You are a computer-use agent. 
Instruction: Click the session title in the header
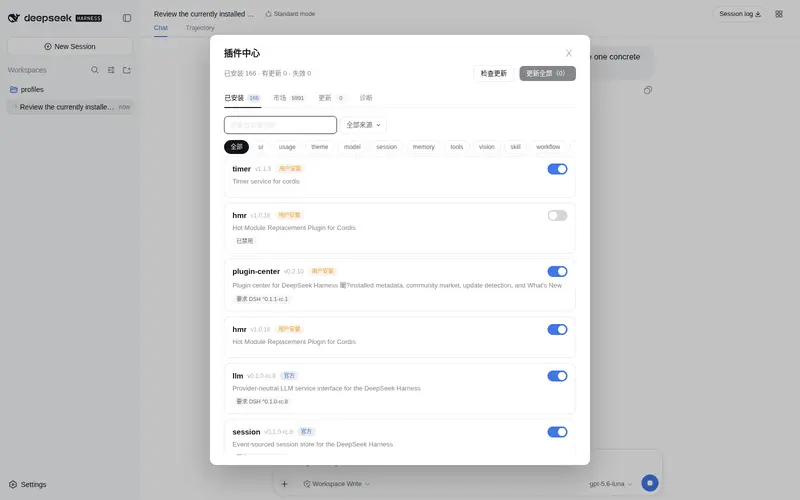204,14
